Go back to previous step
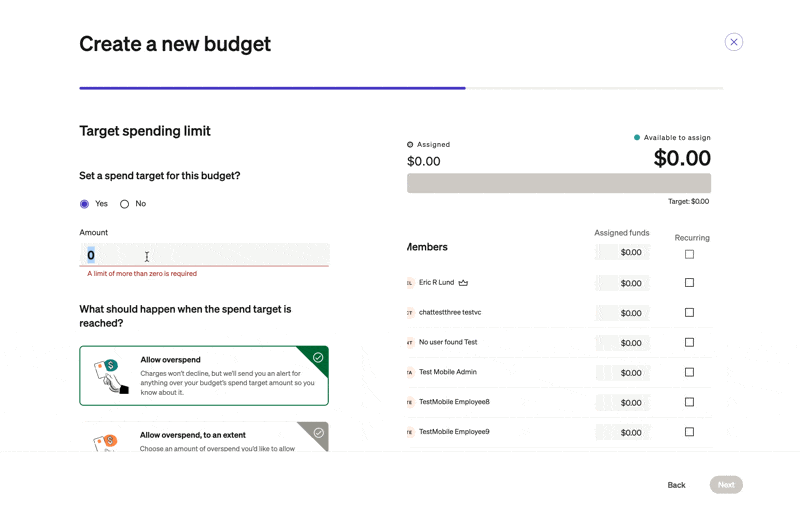 tap(676, 485)
